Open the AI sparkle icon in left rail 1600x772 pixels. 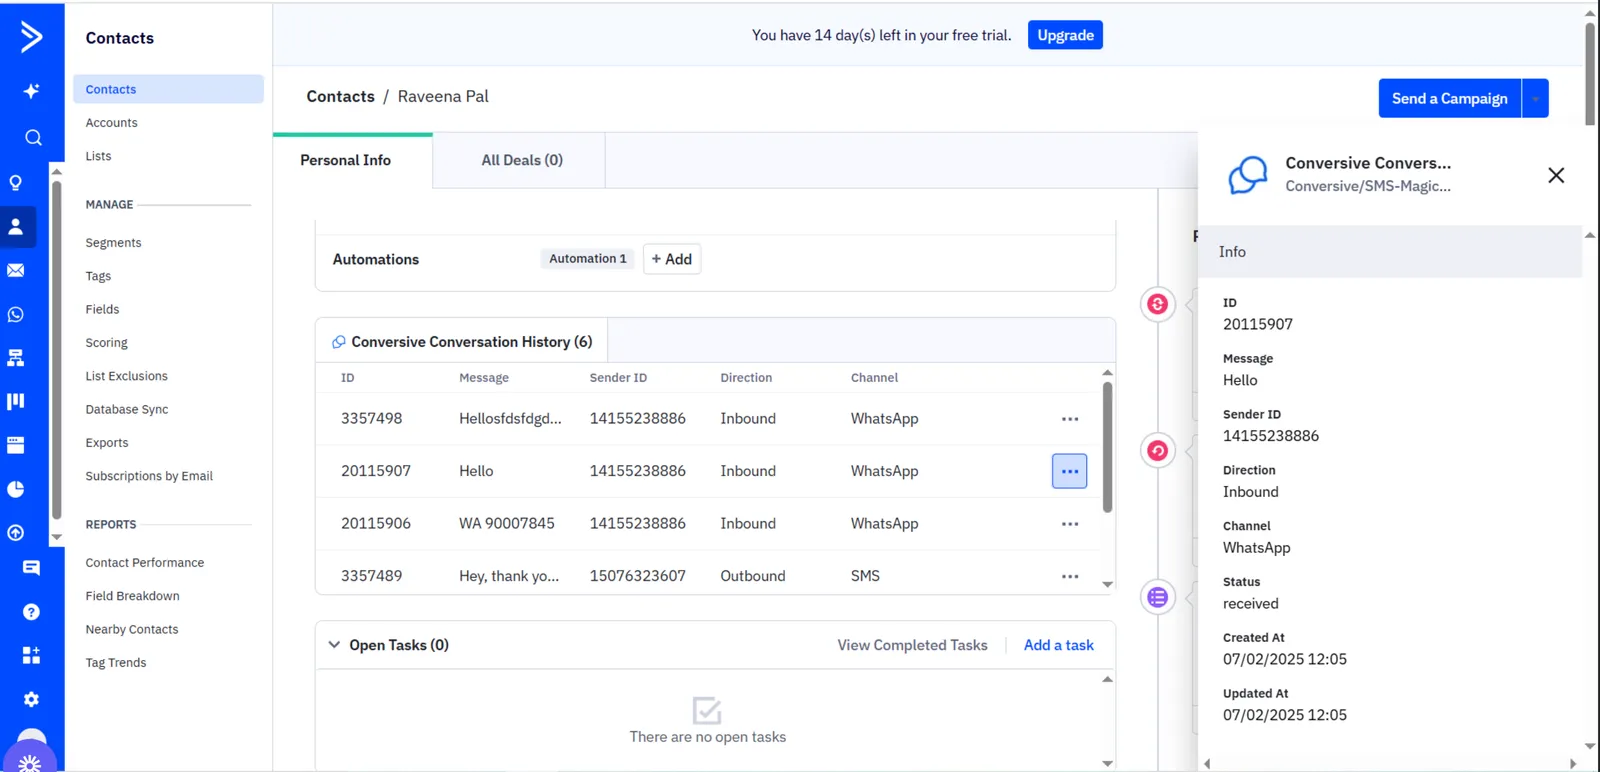[32, 91]
